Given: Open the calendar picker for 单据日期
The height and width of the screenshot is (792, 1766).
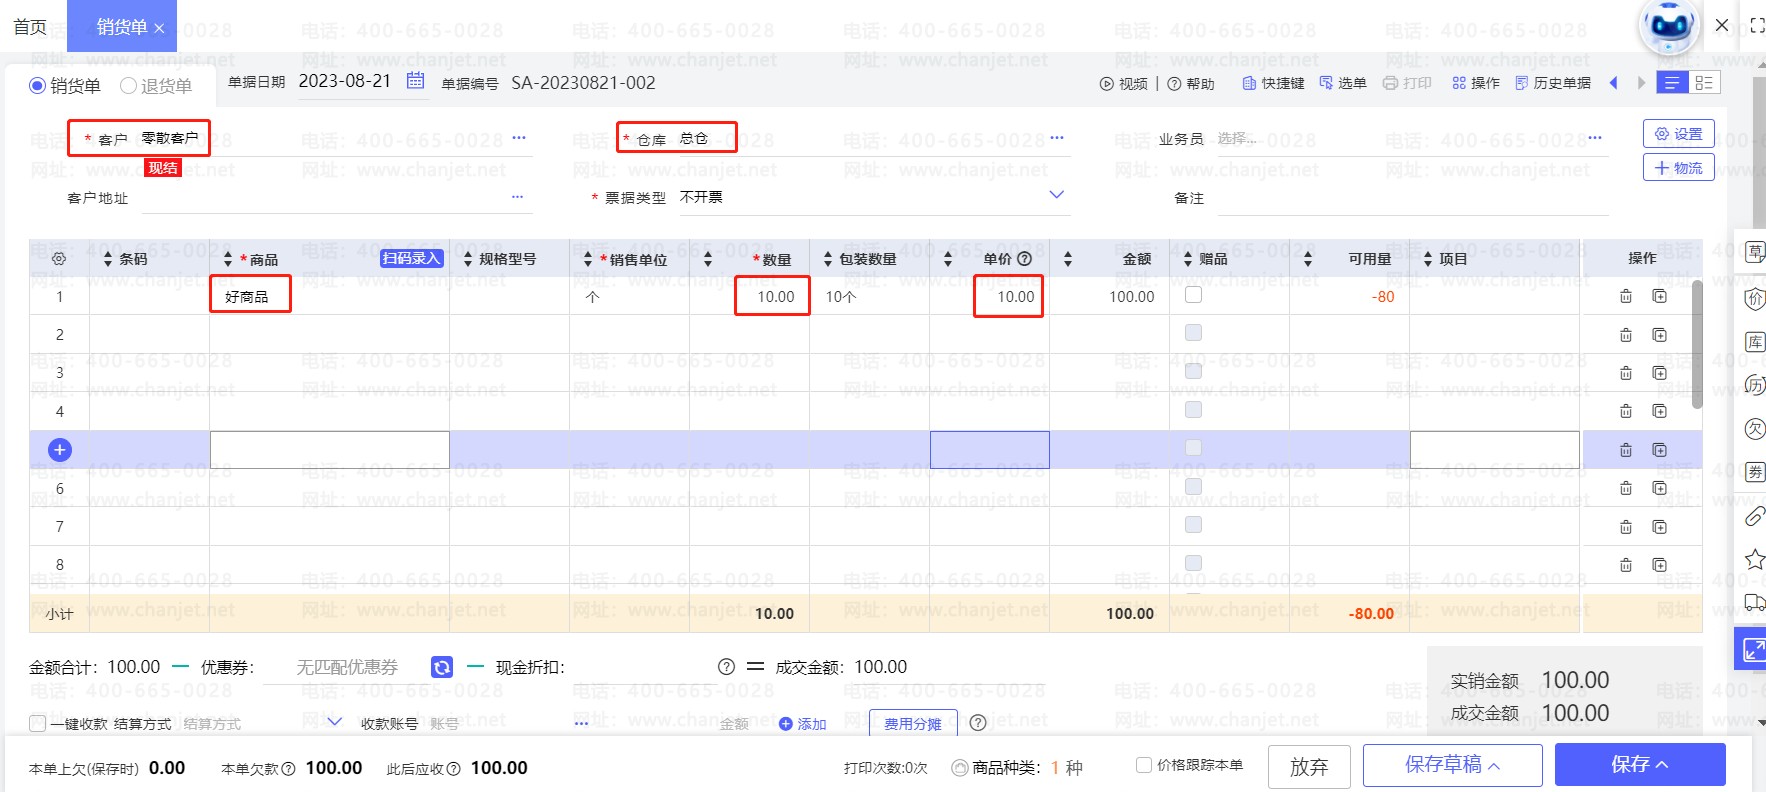Looking at the screenshot, I should point(416,81).
